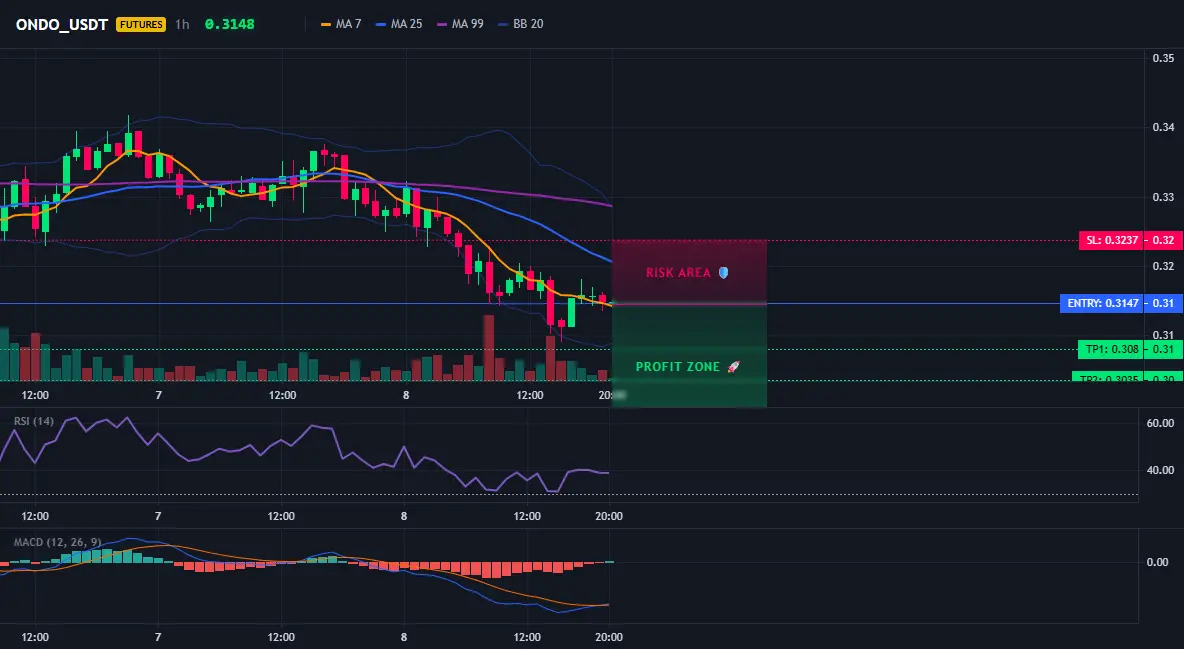The width and height of the screenshot is (1184, 649).
Task: Click the shield icon beside RISK AREA
Action: click(x=723, y=273)
